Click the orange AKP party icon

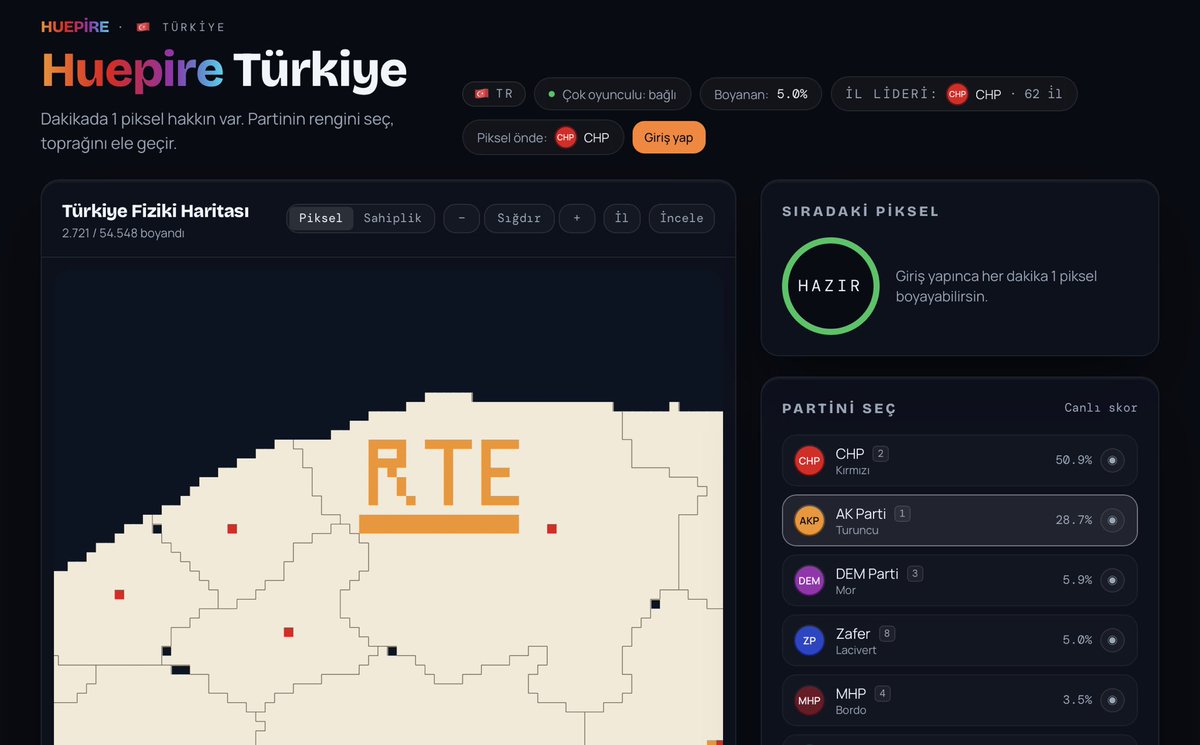809,521
